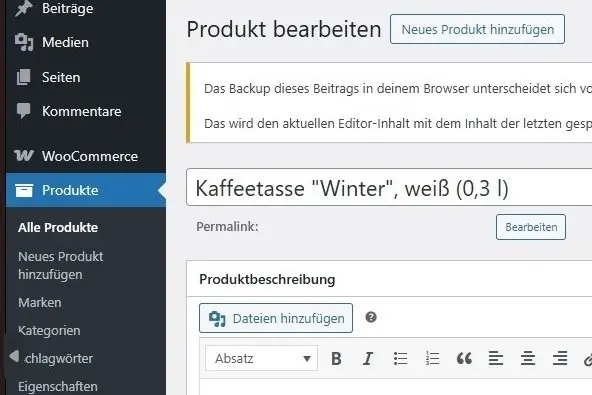Insert a bulleted list
592x395 pixels.
(400, 358)
